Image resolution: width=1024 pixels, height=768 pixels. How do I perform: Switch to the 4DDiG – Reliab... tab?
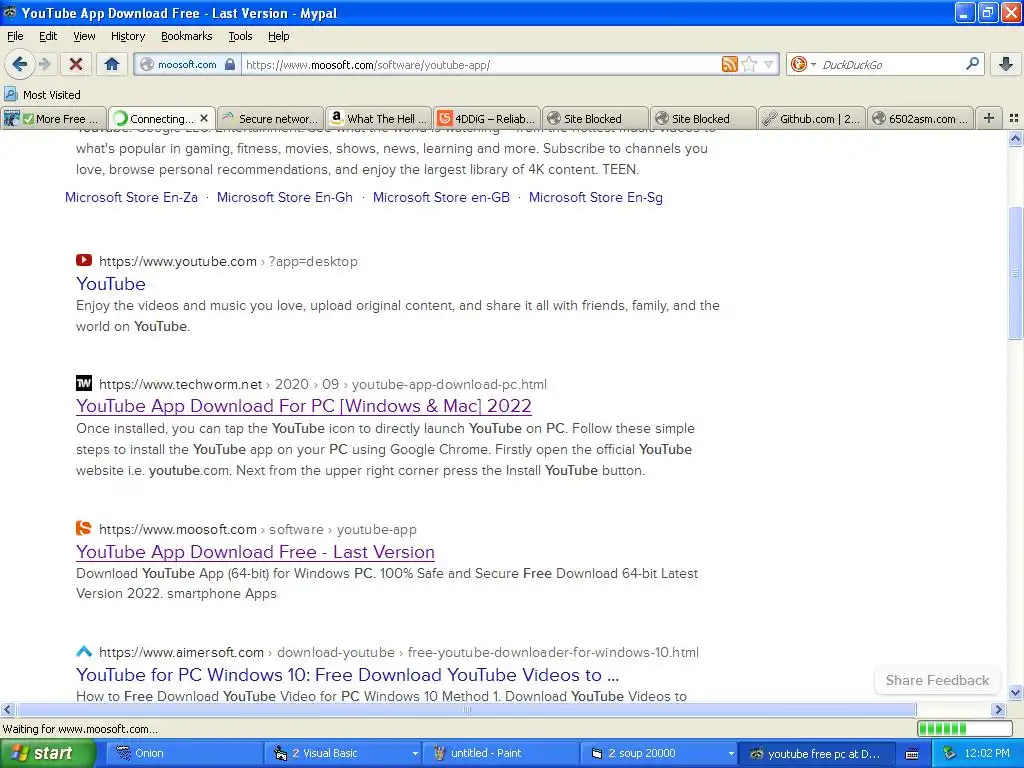tap(487, 118)
